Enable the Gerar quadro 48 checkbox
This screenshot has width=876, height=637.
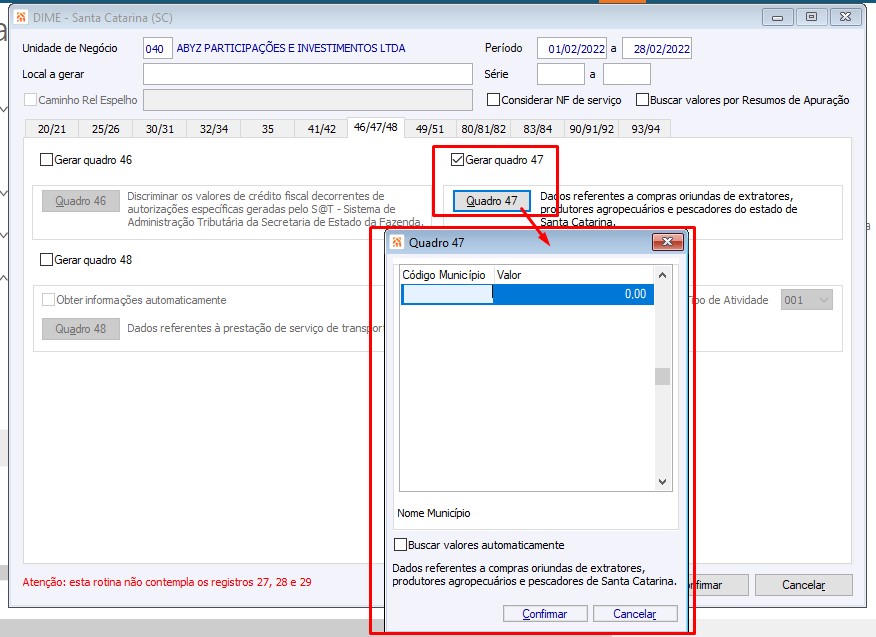[46, 260]
